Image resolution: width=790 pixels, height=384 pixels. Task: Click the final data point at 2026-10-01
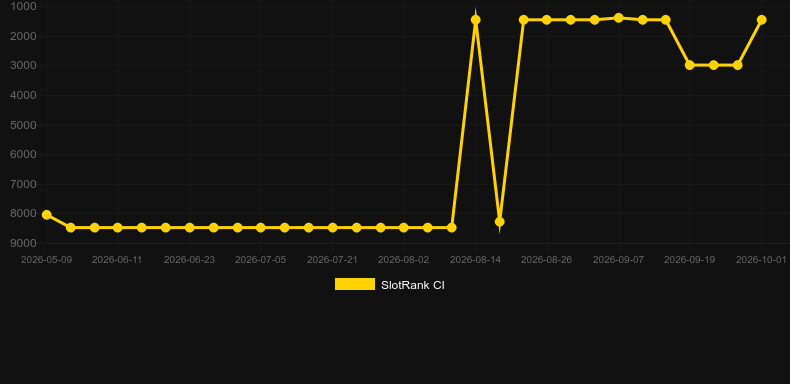(x=762, y=20)
